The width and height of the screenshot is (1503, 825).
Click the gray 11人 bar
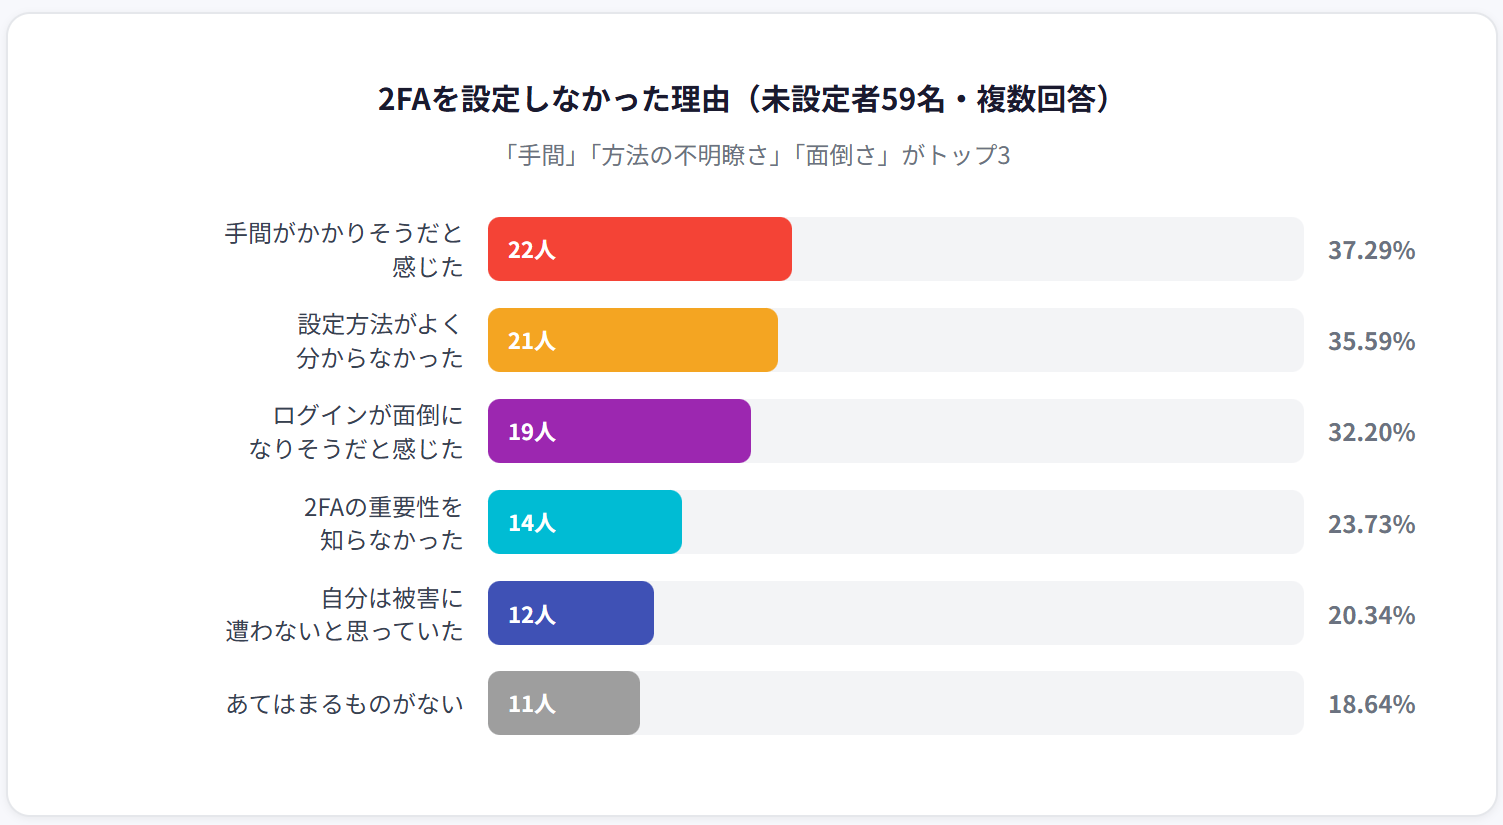(564, 703)
